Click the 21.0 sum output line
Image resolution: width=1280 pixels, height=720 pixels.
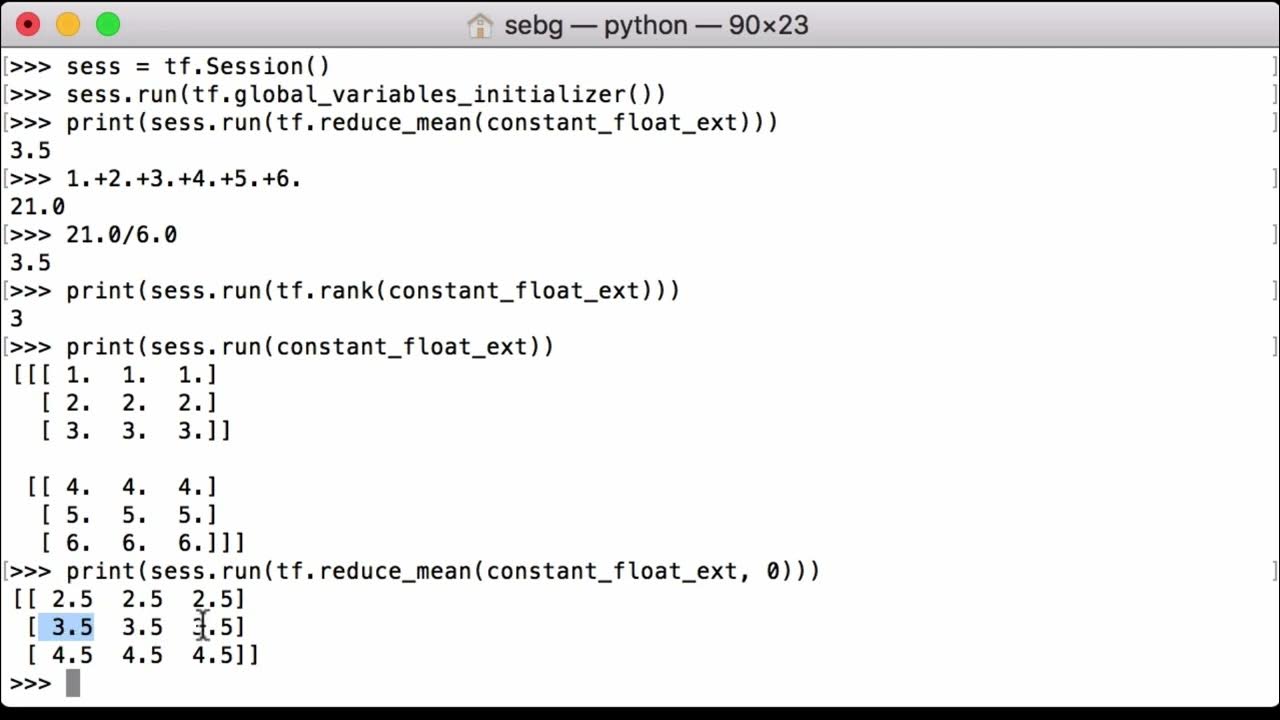point(37,207)
